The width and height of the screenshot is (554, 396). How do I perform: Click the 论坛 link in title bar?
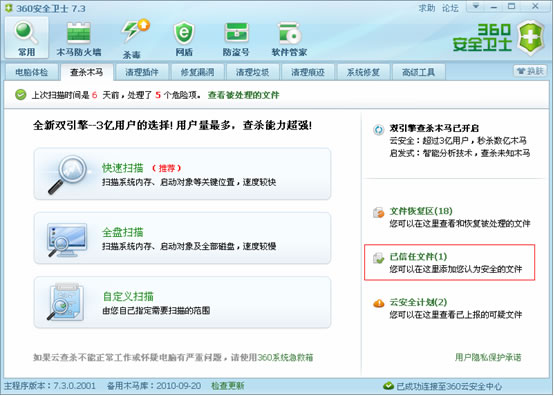point(450,8)
